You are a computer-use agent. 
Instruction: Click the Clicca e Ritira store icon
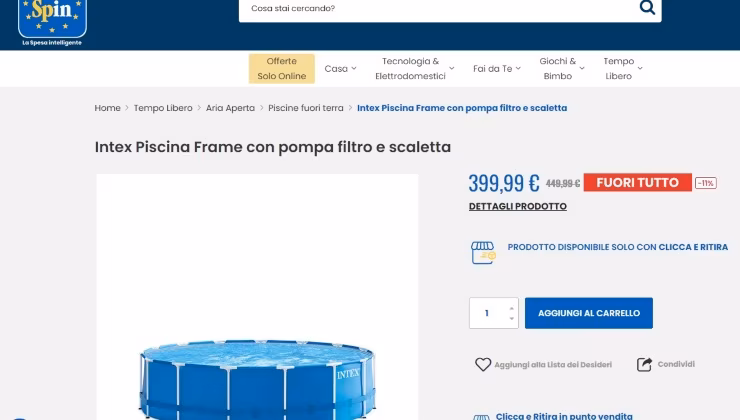pyautogui.click(x=483, y=252)
